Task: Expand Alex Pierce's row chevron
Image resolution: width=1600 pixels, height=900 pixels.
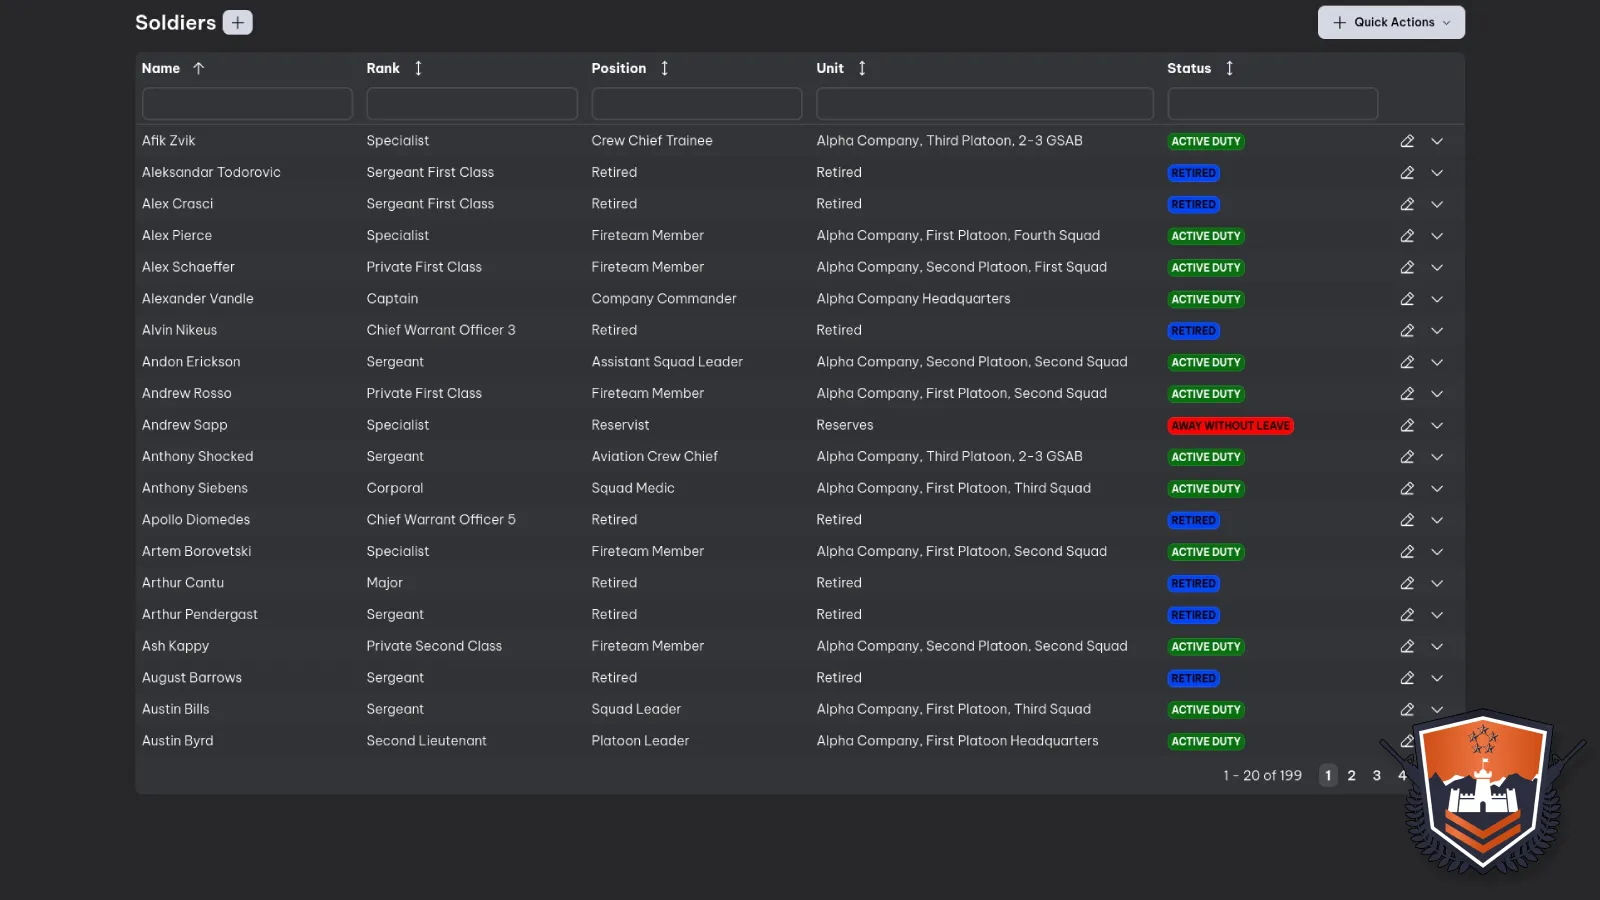Action: [1437, 236]
